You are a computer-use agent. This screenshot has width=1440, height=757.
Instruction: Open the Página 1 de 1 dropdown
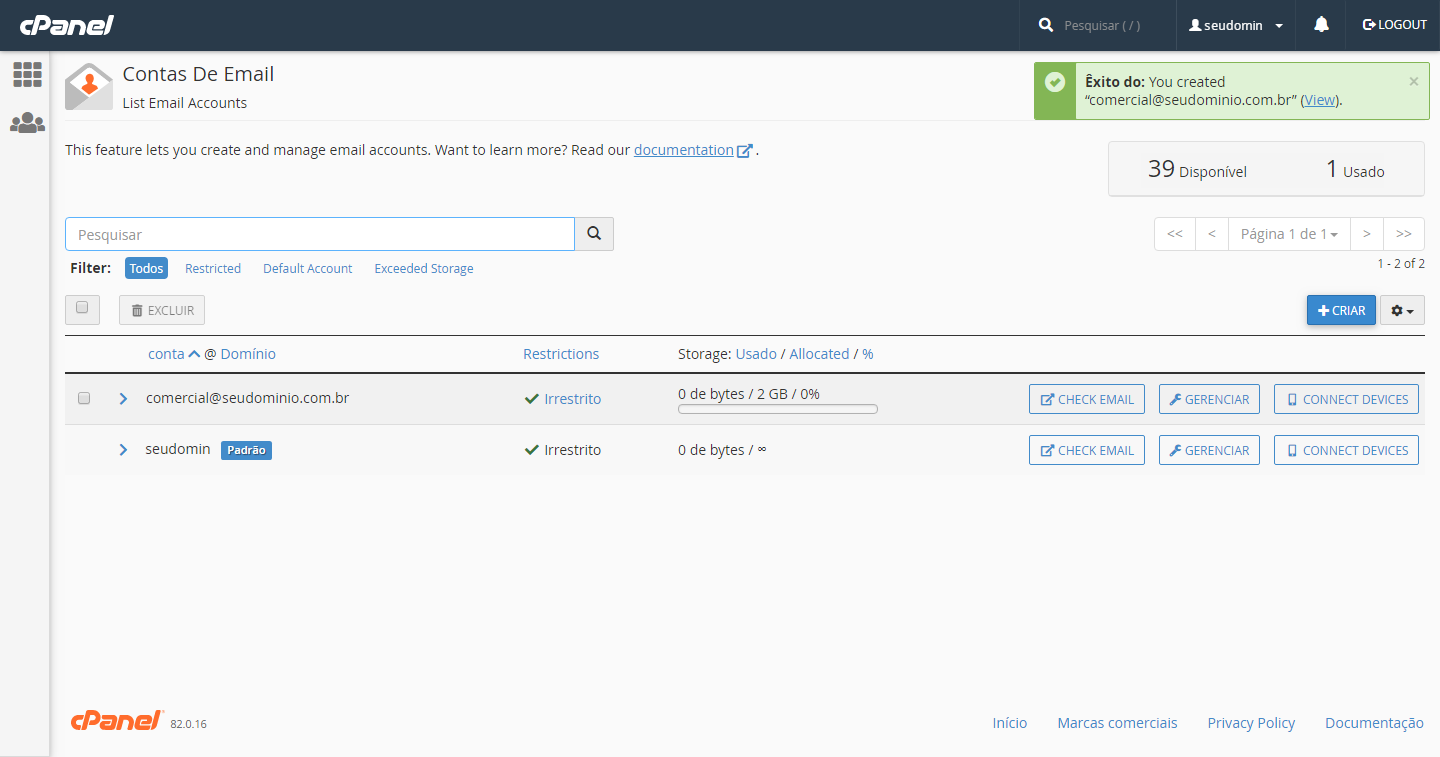[1289, 234]
